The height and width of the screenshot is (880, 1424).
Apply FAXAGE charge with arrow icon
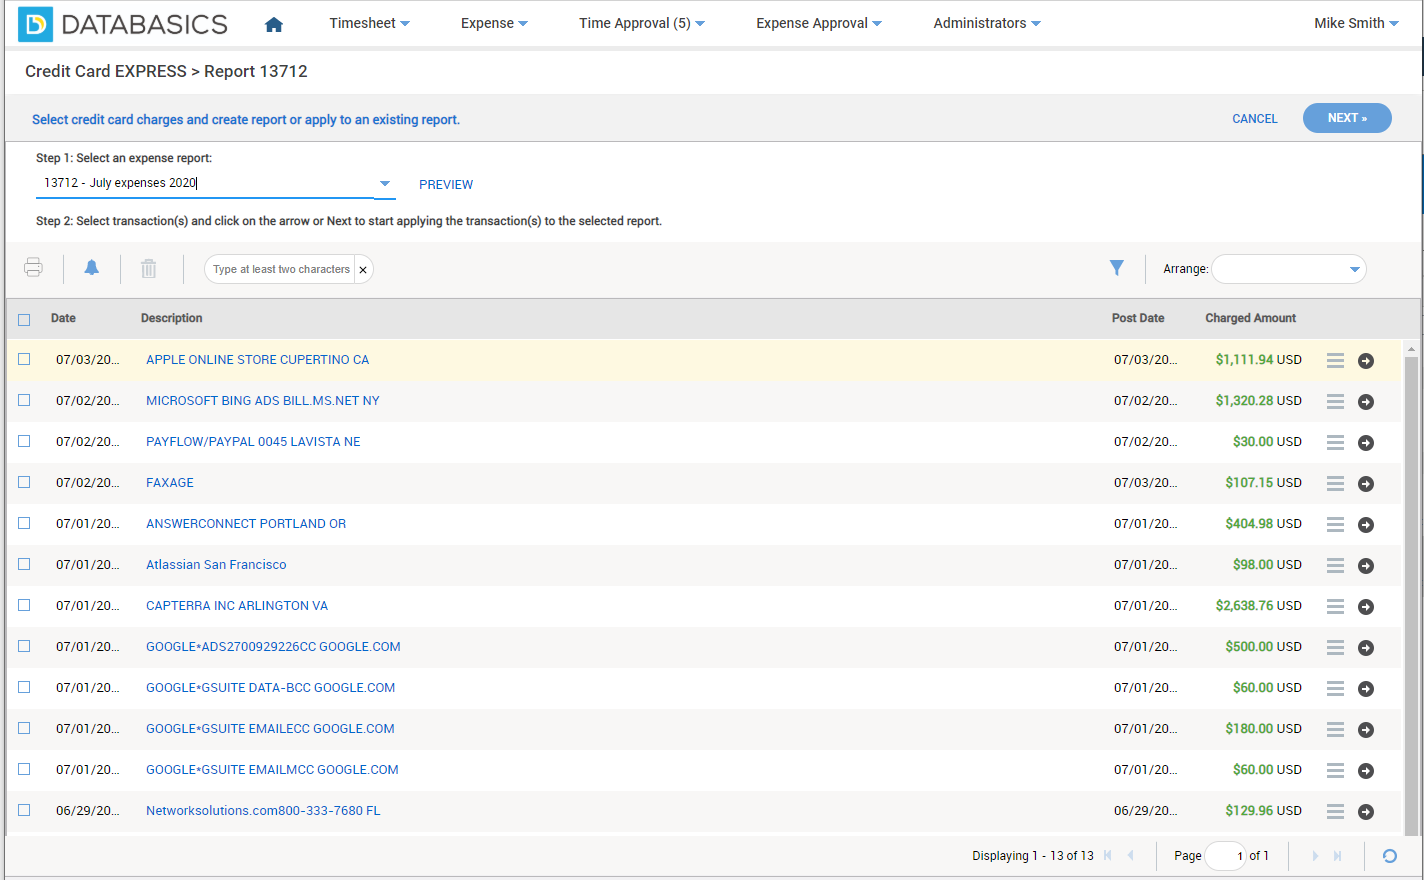(1366, 484)
